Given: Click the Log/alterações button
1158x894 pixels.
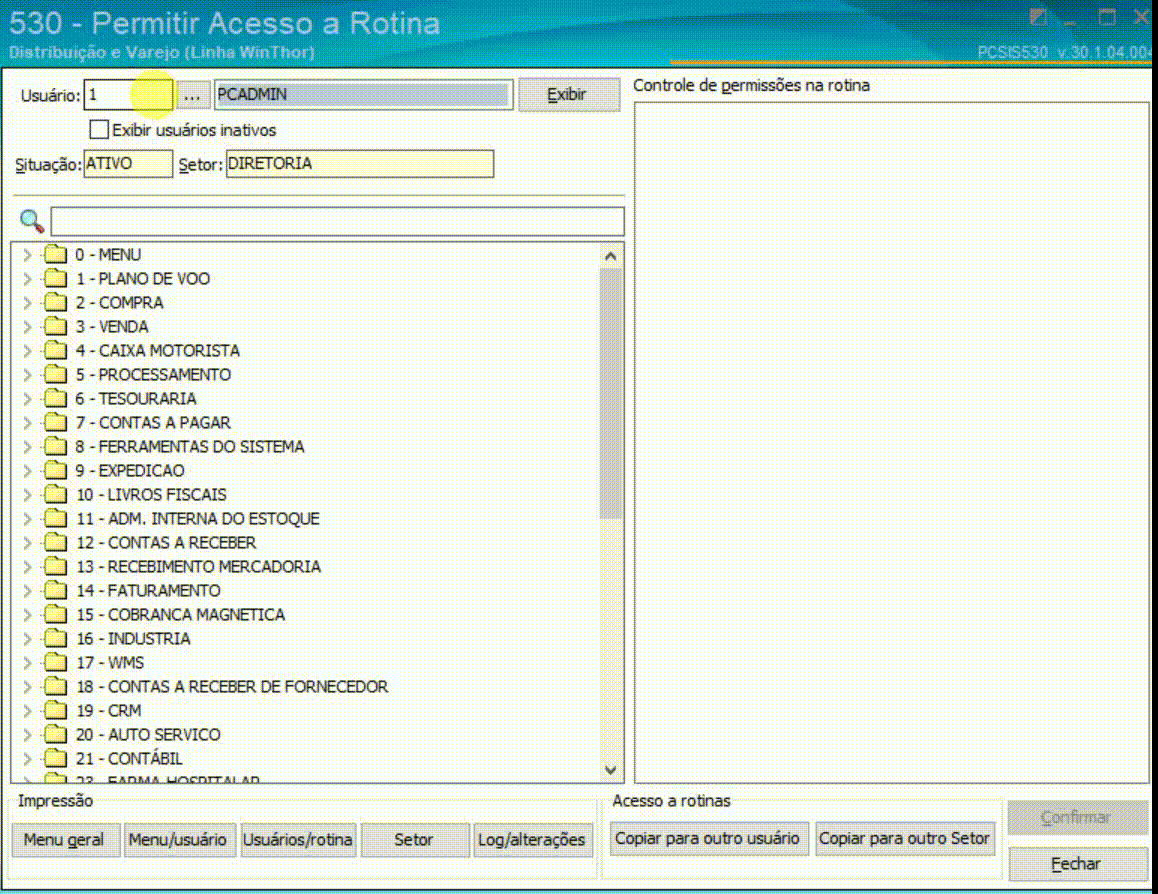Looking at the screenshot, I should pyautogui.click(x=532, y=840).
